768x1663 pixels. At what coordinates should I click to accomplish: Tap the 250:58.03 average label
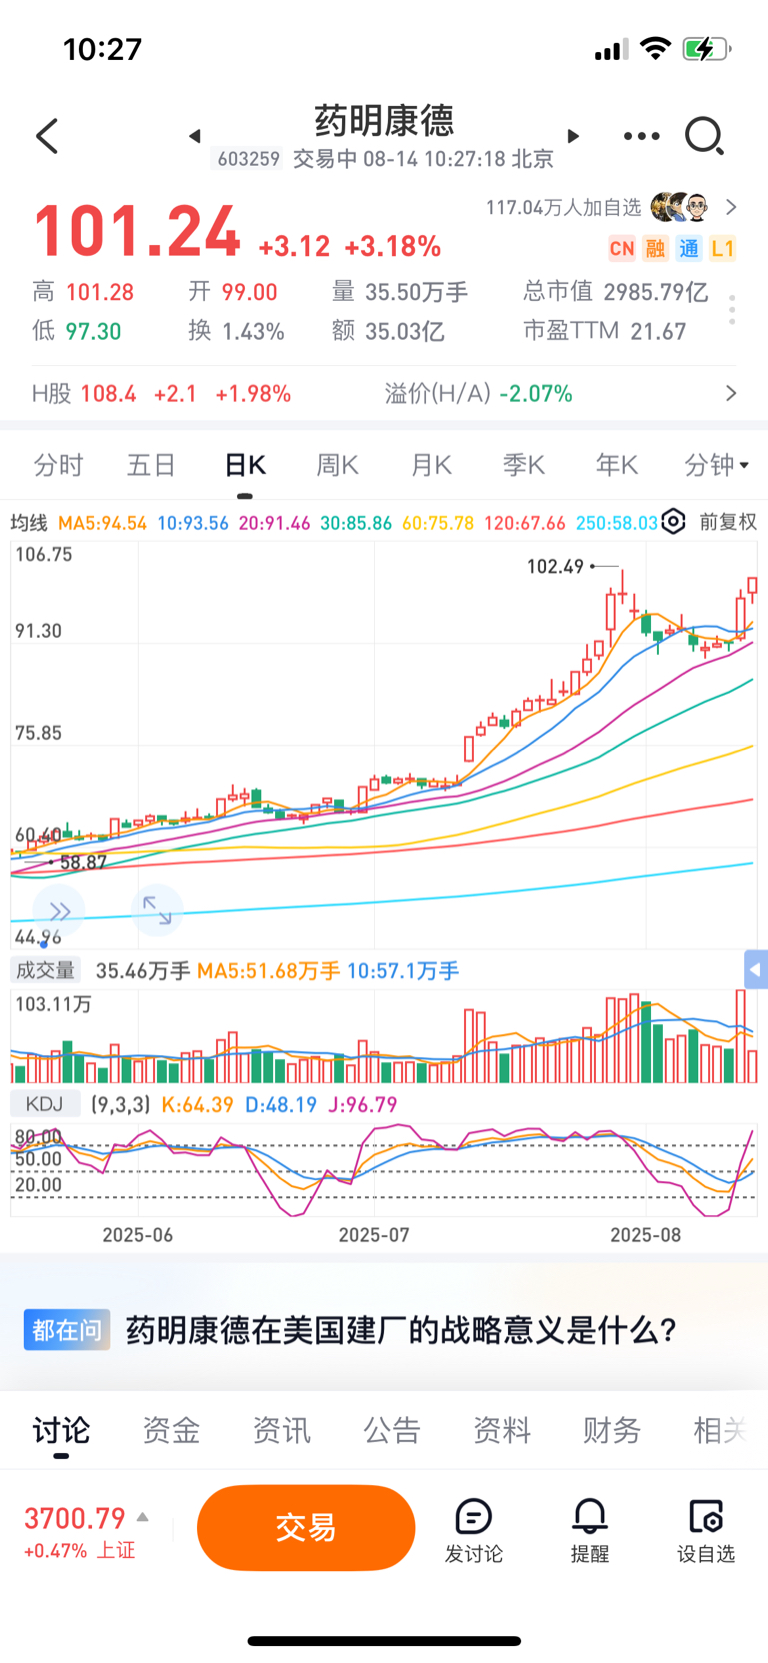click(617, 523)
